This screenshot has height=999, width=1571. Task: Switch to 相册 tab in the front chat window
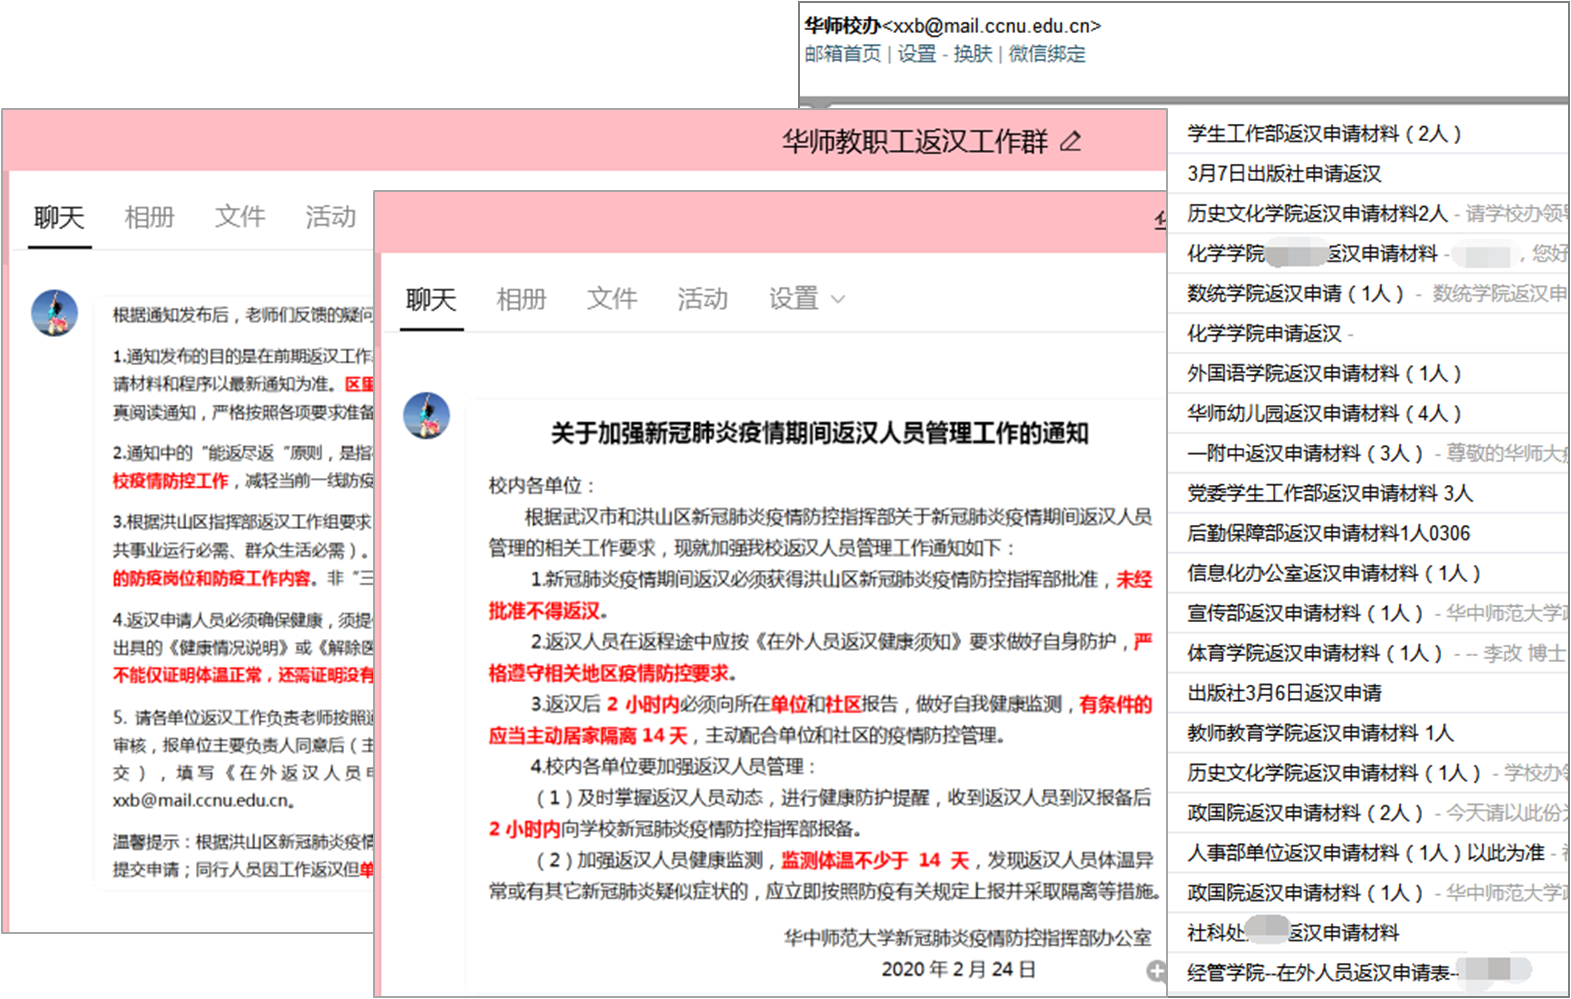(521, 299)
